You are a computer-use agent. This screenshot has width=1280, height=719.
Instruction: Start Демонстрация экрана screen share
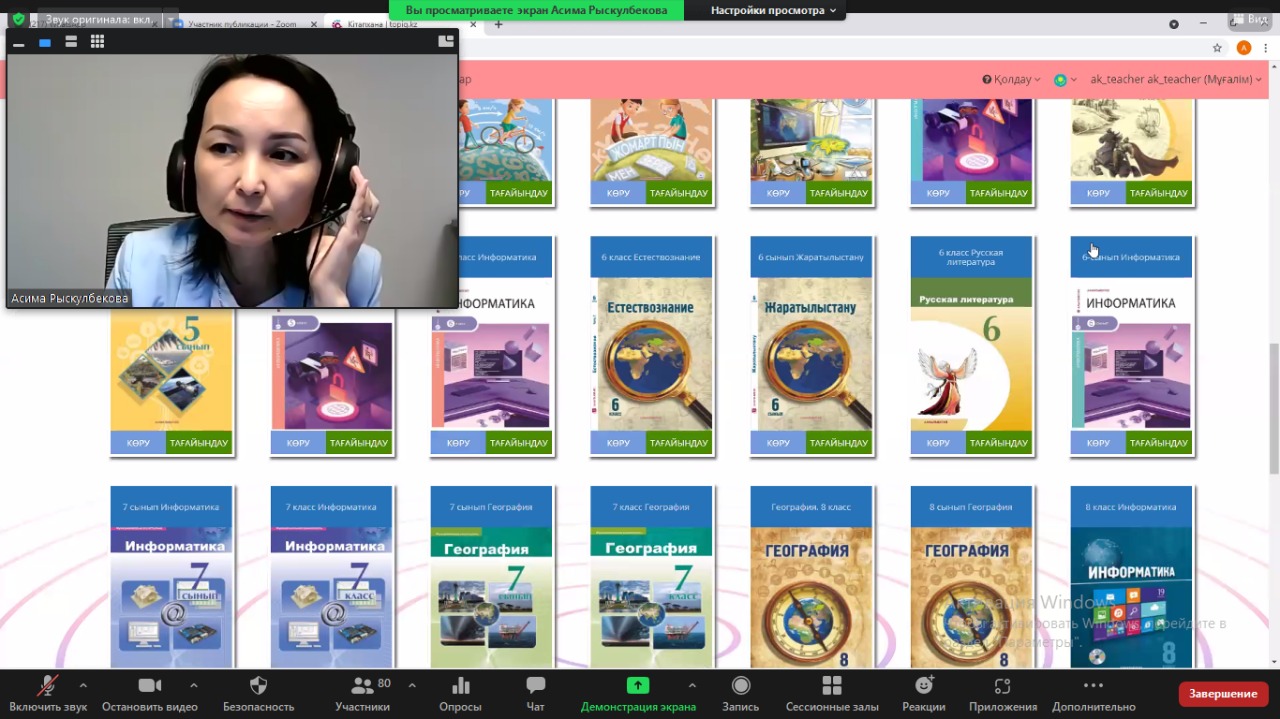(638, 685)
